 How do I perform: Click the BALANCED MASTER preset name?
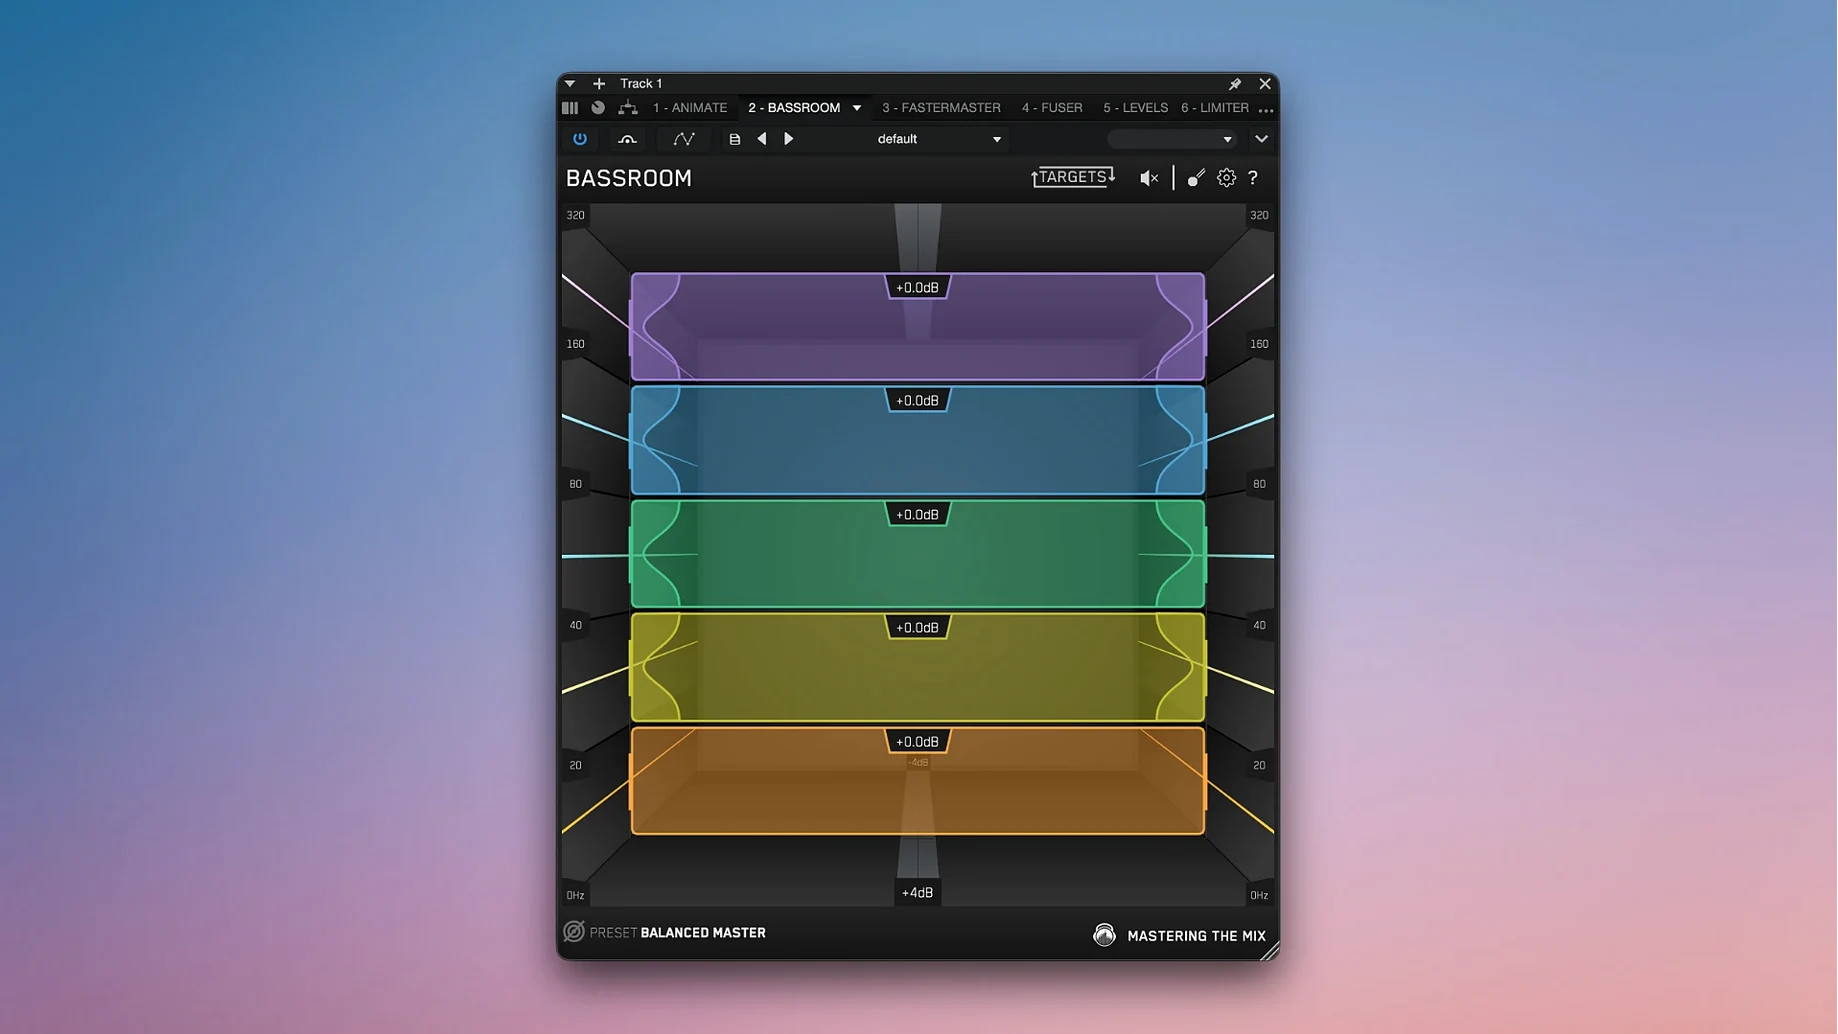click(x=703, y=933)
